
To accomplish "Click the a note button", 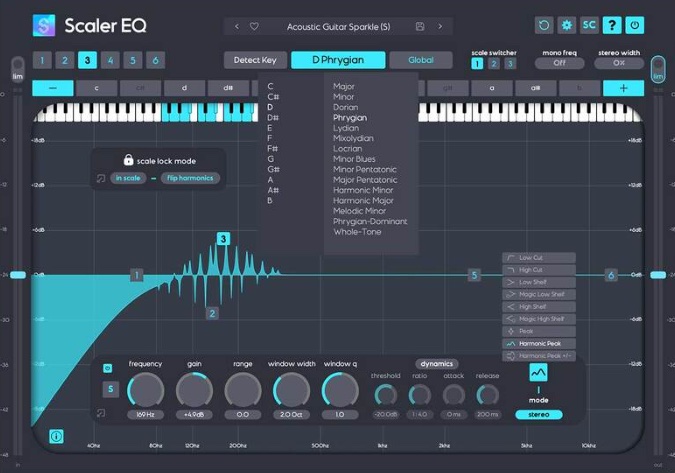I will tap(492, 88).
